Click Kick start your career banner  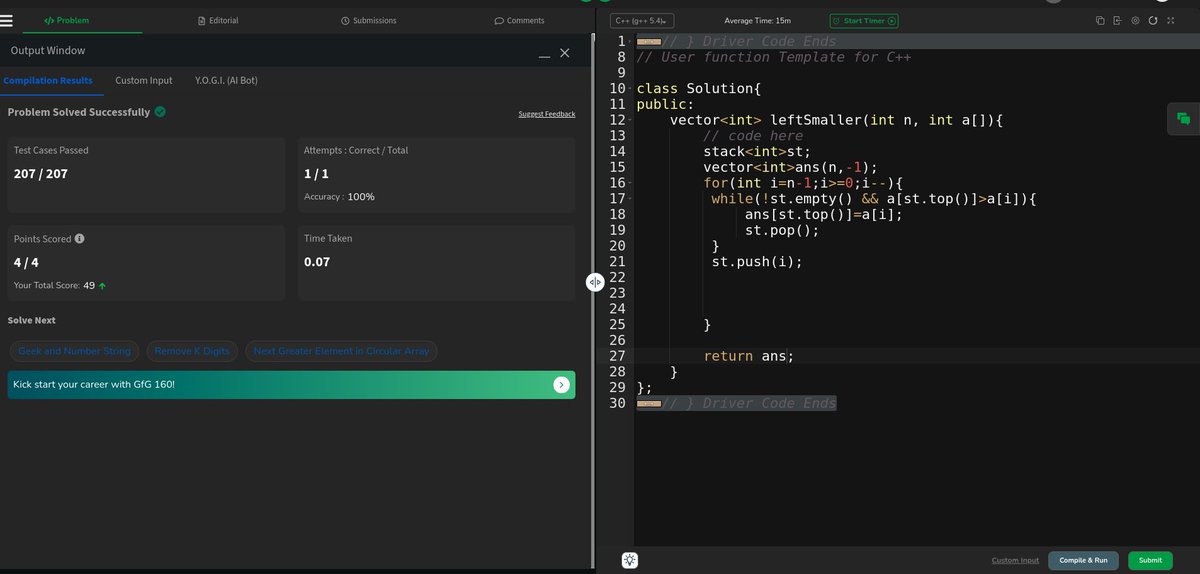[291, 384]
